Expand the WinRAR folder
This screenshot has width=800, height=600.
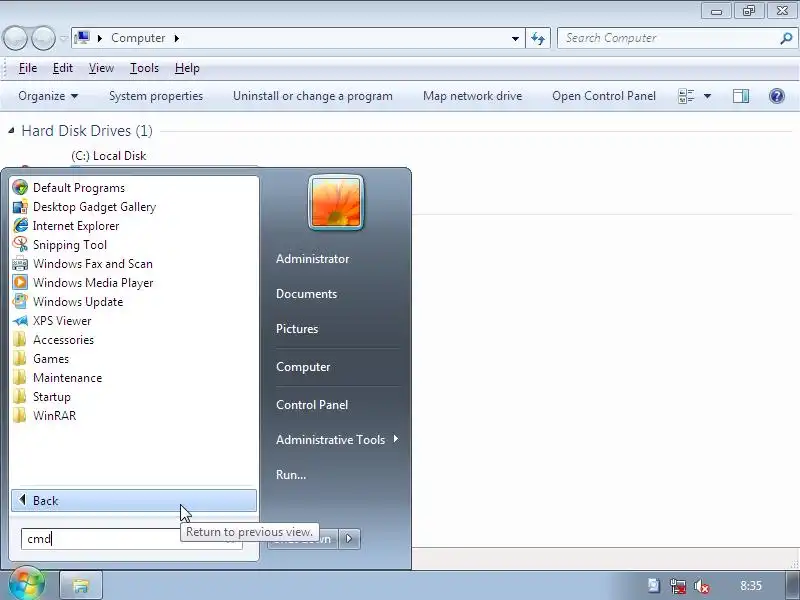pos(134,416)
